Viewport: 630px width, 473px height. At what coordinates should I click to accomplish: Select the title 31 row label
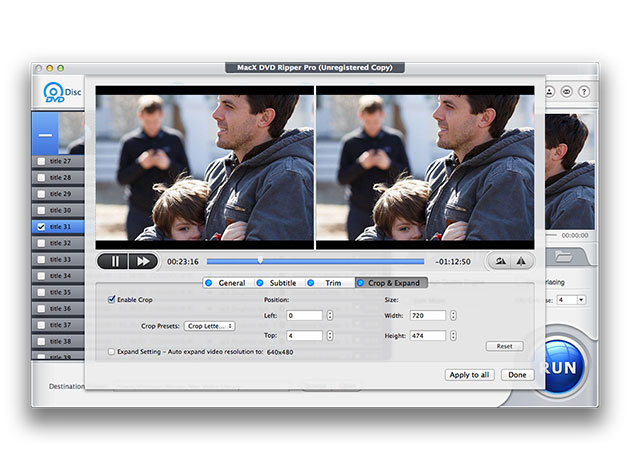click(60, 227)
